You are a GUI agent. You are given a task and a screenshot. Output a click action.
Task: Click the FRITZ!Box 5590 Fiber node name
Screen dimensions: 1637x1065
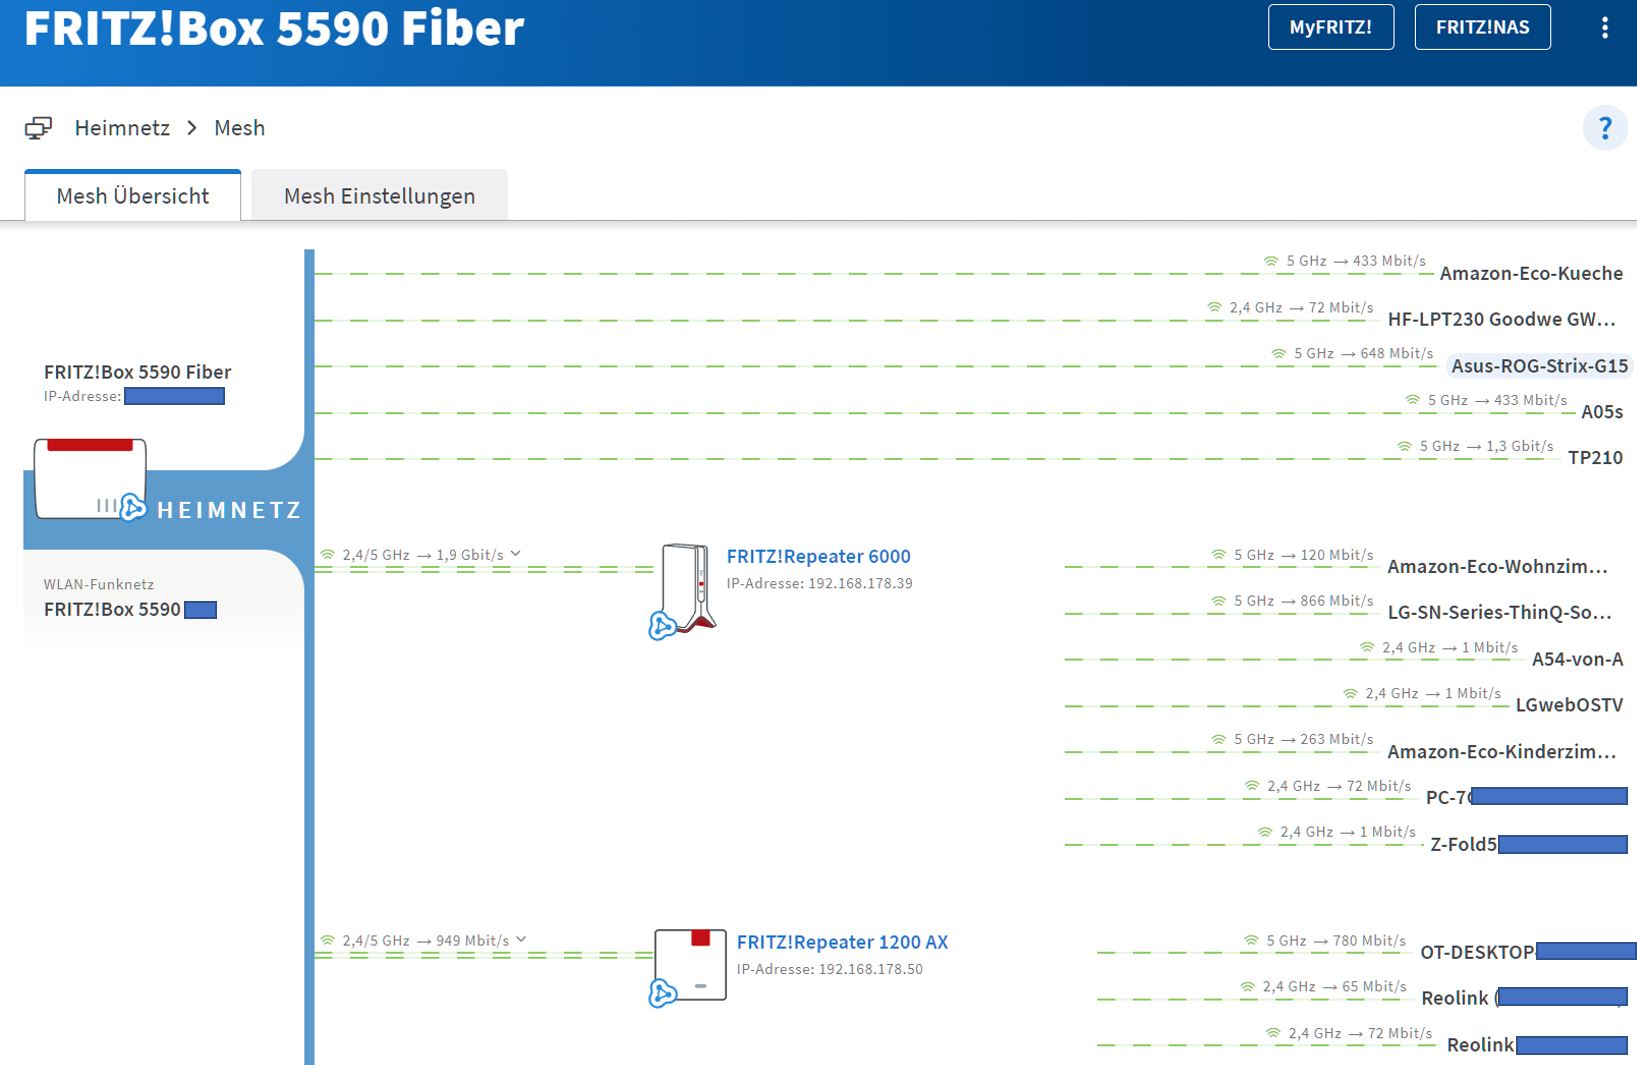tap(137, 372)
